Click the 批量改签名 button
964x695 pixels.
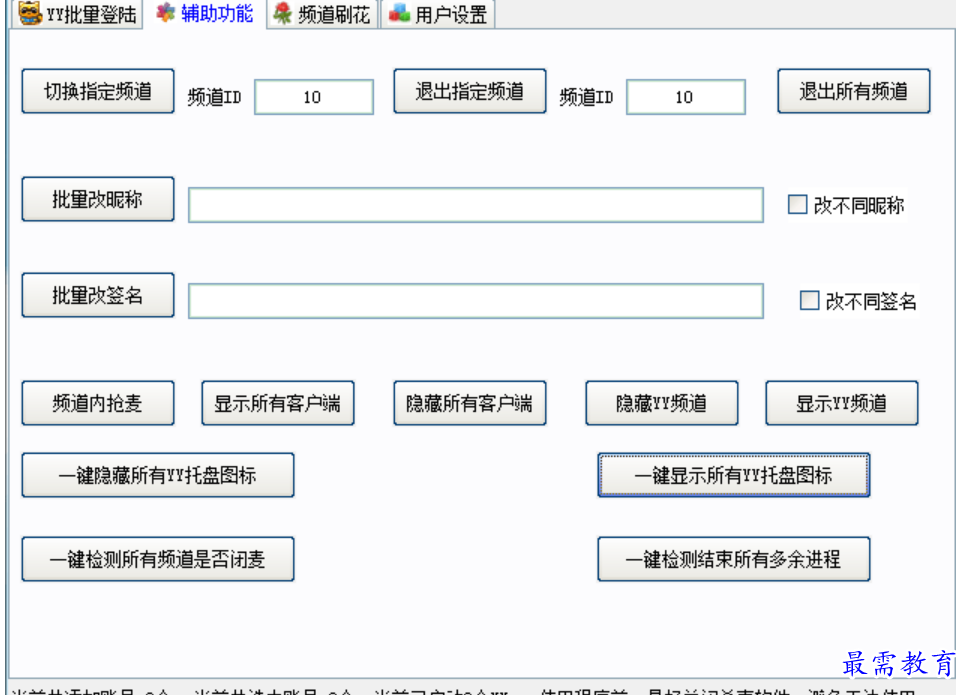point(98,295)
